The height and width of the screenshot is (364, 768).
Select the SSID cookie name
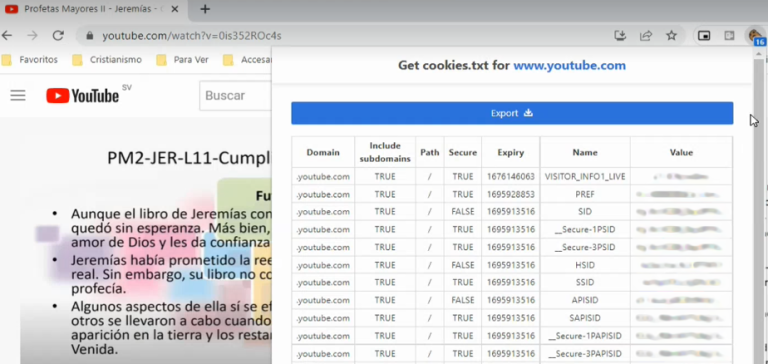tap(585, 283)
